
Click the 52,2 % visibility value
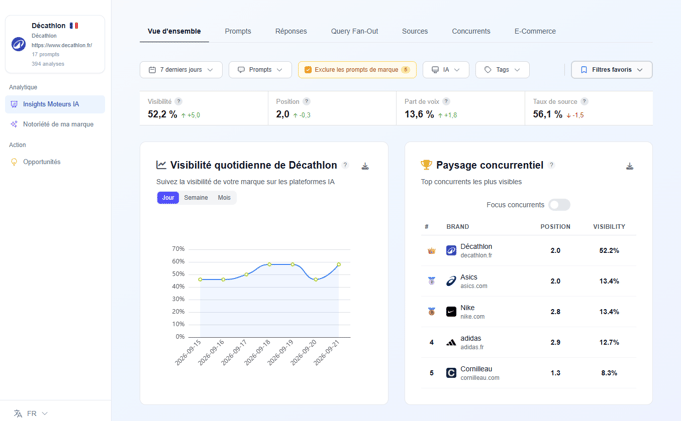coord(162,114)
